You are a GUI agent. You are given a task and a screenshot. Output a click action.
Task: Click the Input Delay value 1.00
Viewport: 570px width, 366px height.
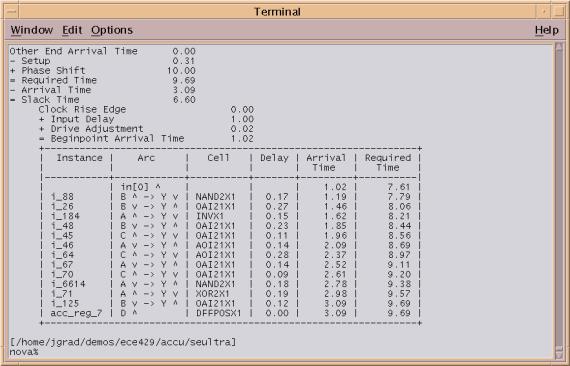click(x=242, y=119)
